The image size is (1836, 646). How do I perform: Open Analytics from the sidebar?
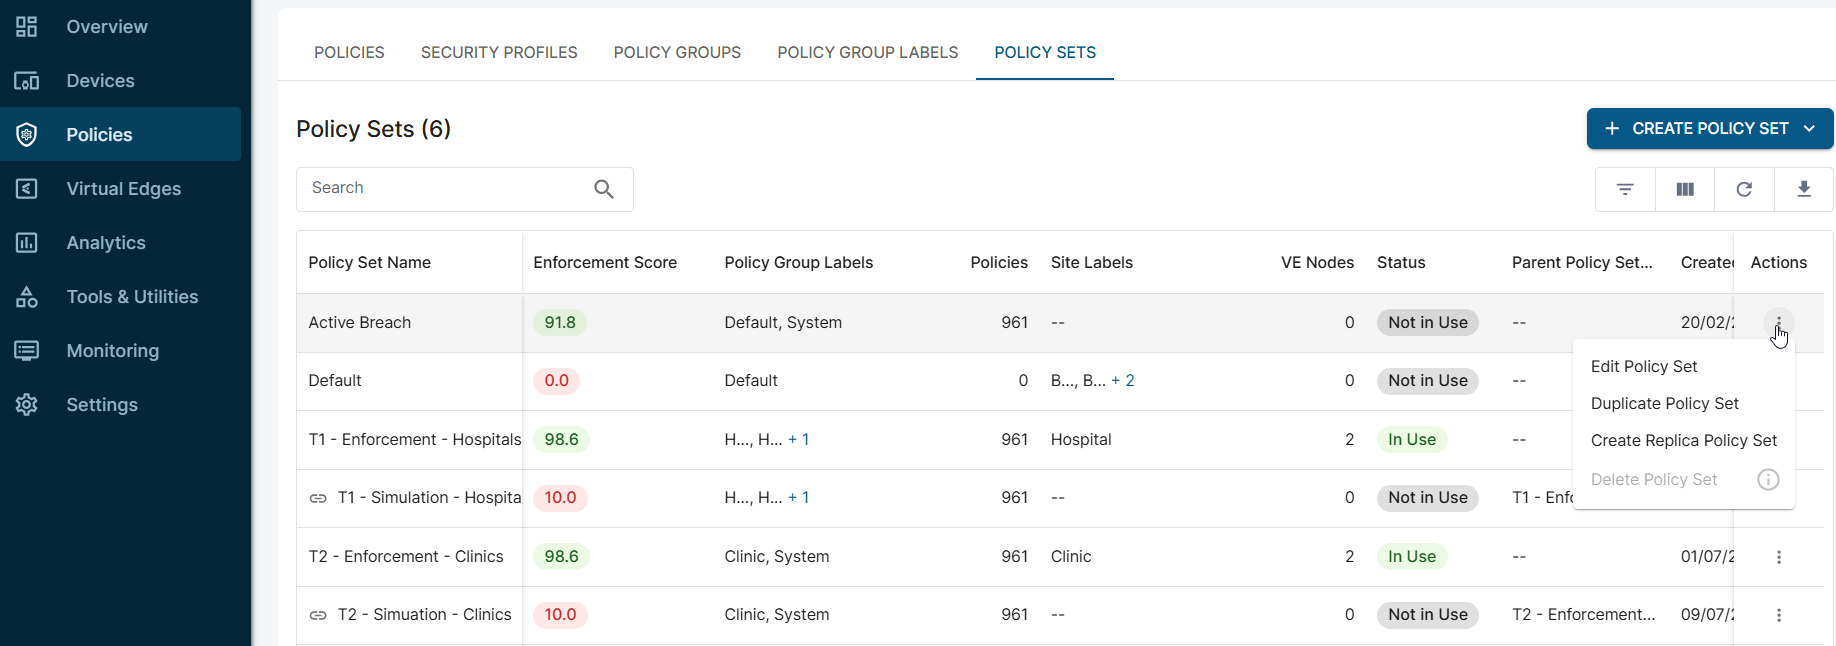[x=106, y=243]
